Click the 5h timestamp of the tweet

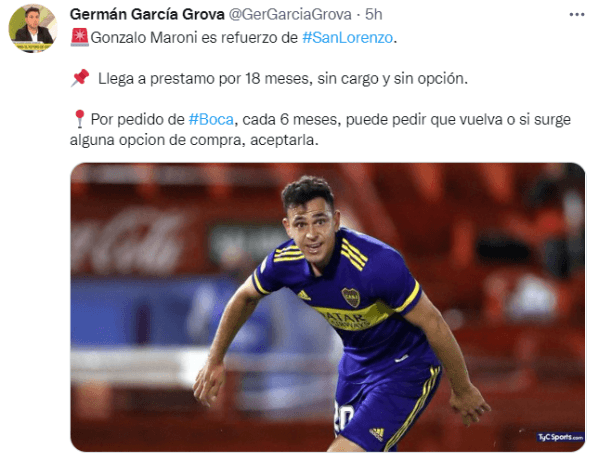373,14
